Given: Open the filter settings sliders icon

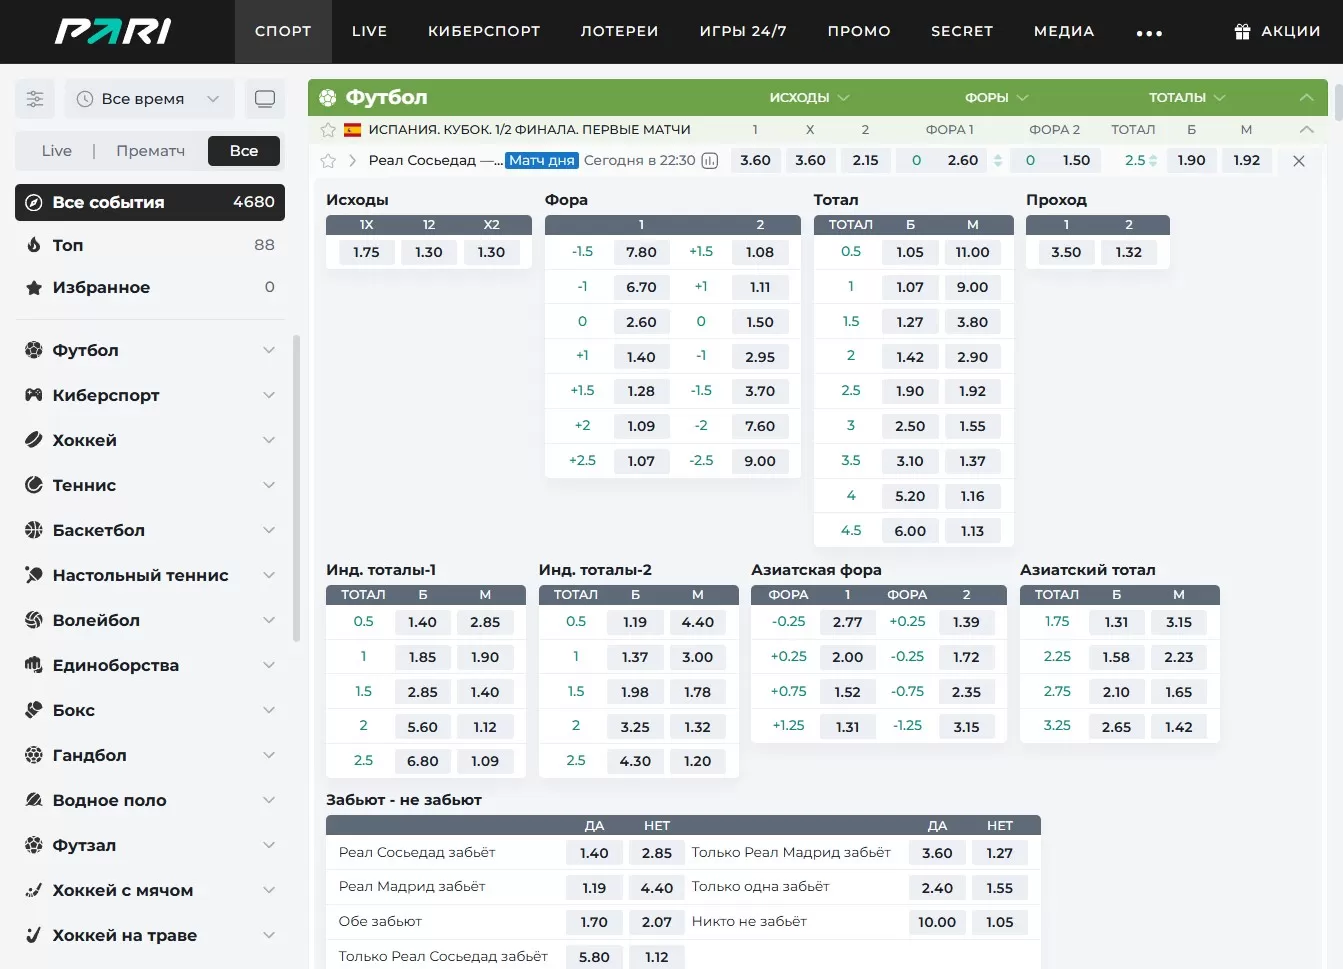Looking at the screenshot, I should tap(35, 99).
